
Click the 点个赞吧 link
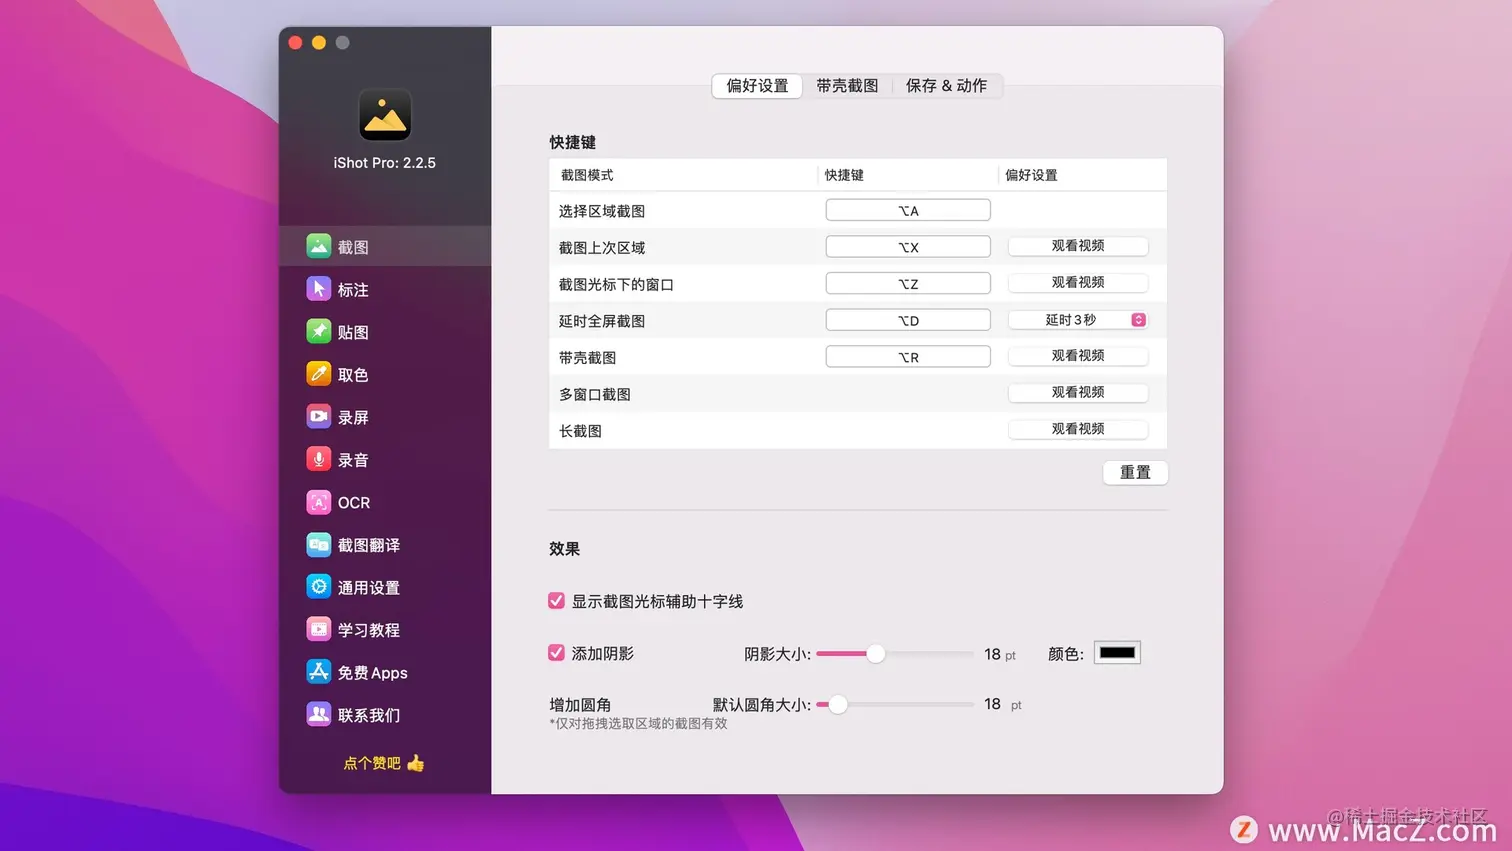(372, 763)
